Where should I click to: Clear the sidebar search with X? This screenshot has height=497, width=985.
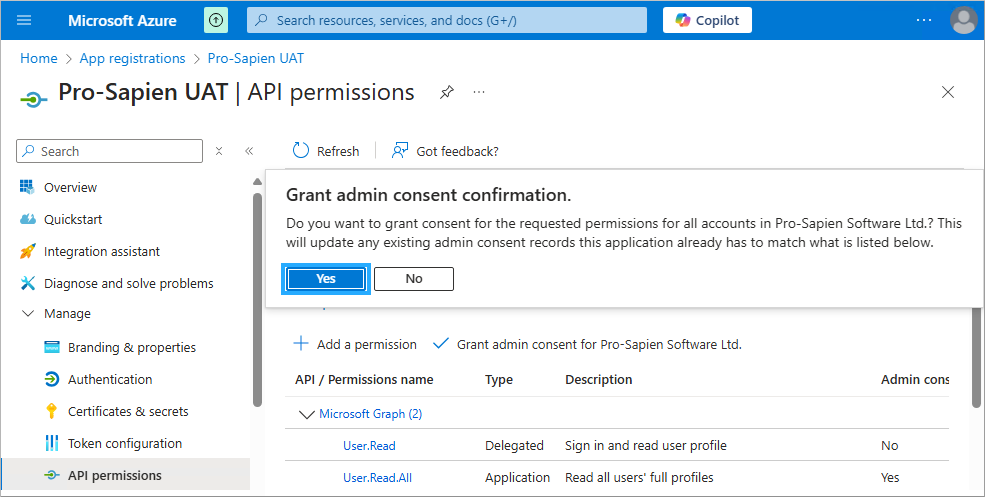tap(219, 151)
